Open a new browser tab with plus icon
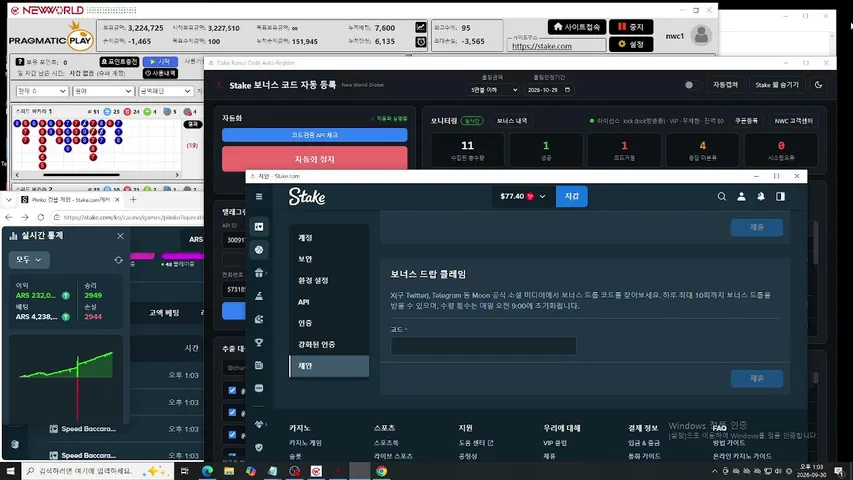The width and height of the screenshot is (853, 480). [133, 200]
